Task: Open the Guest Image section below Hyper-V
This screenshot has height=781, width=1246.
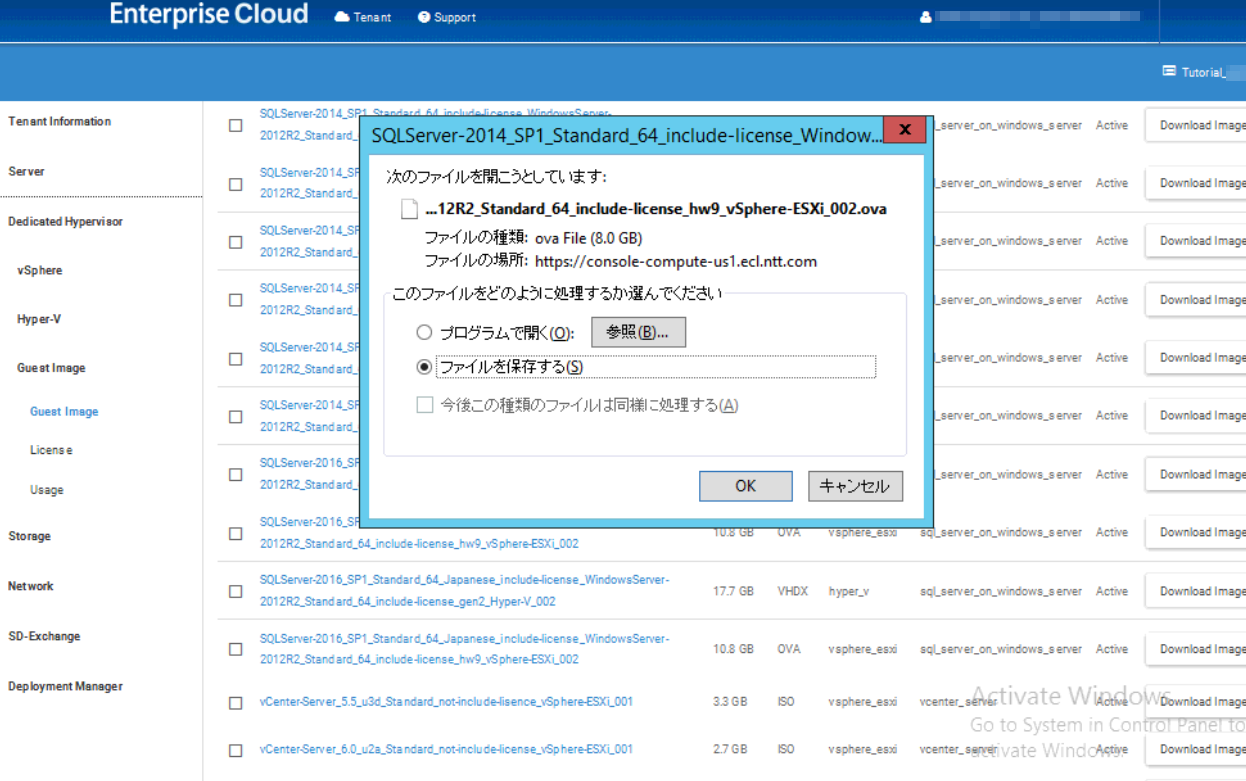Action: click(x=51, y=368)
